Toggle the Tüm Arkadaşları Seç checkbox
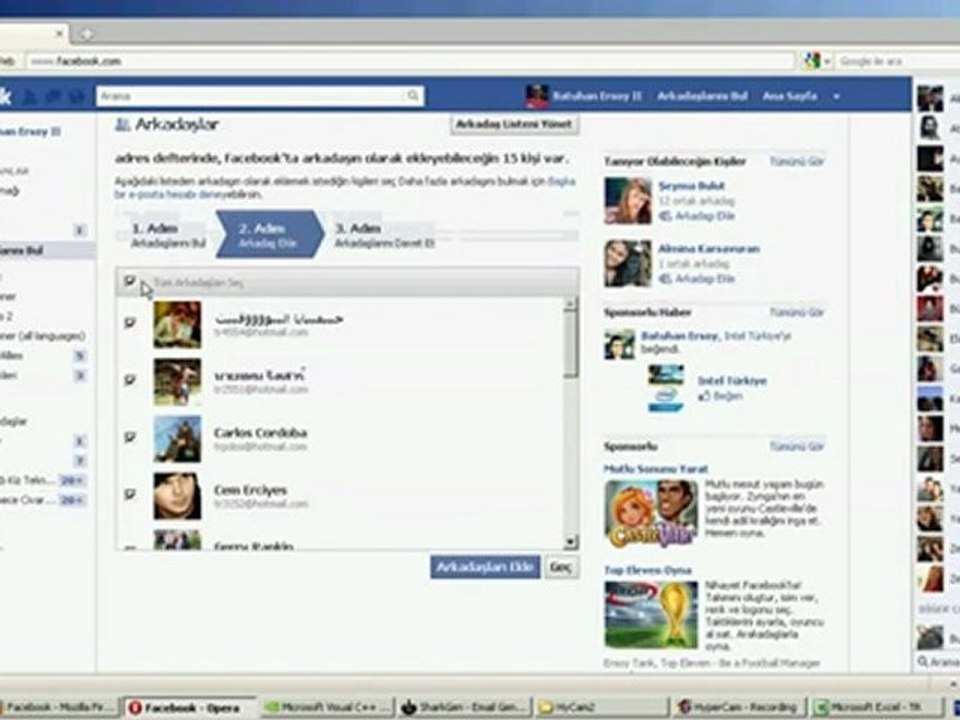Viewport: 960px width, 720px height. tap(129, 281)
